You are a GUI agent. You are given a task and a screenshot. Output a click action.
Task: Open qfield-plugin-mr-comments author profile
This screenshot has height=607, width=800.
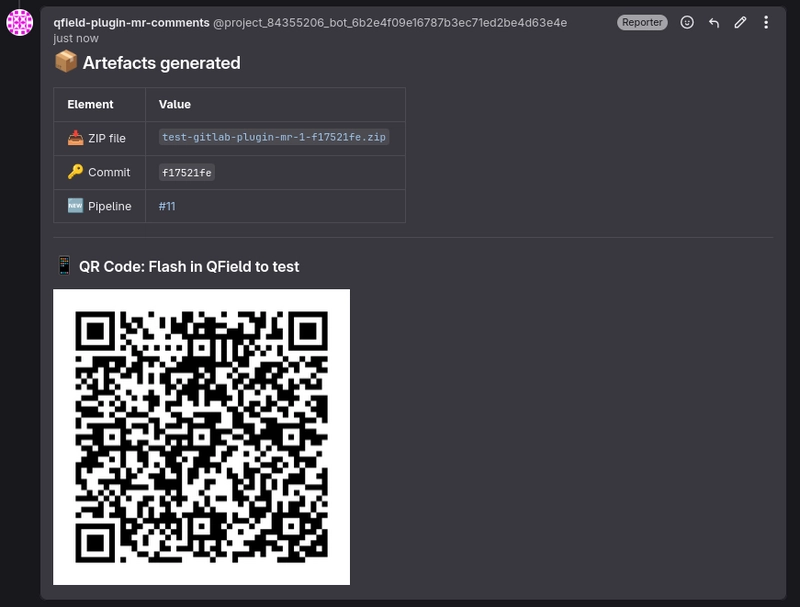[131, 22]
